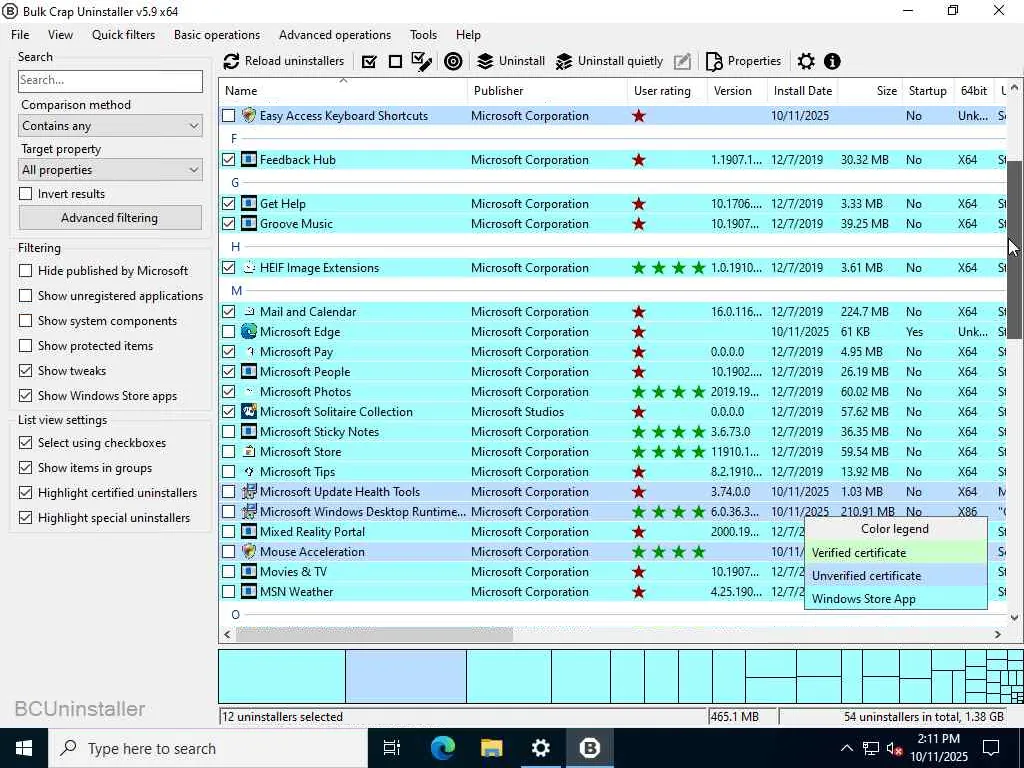Open Windows Start menu
This screenshot has height=768, width=1024.
tap(24, 748)
